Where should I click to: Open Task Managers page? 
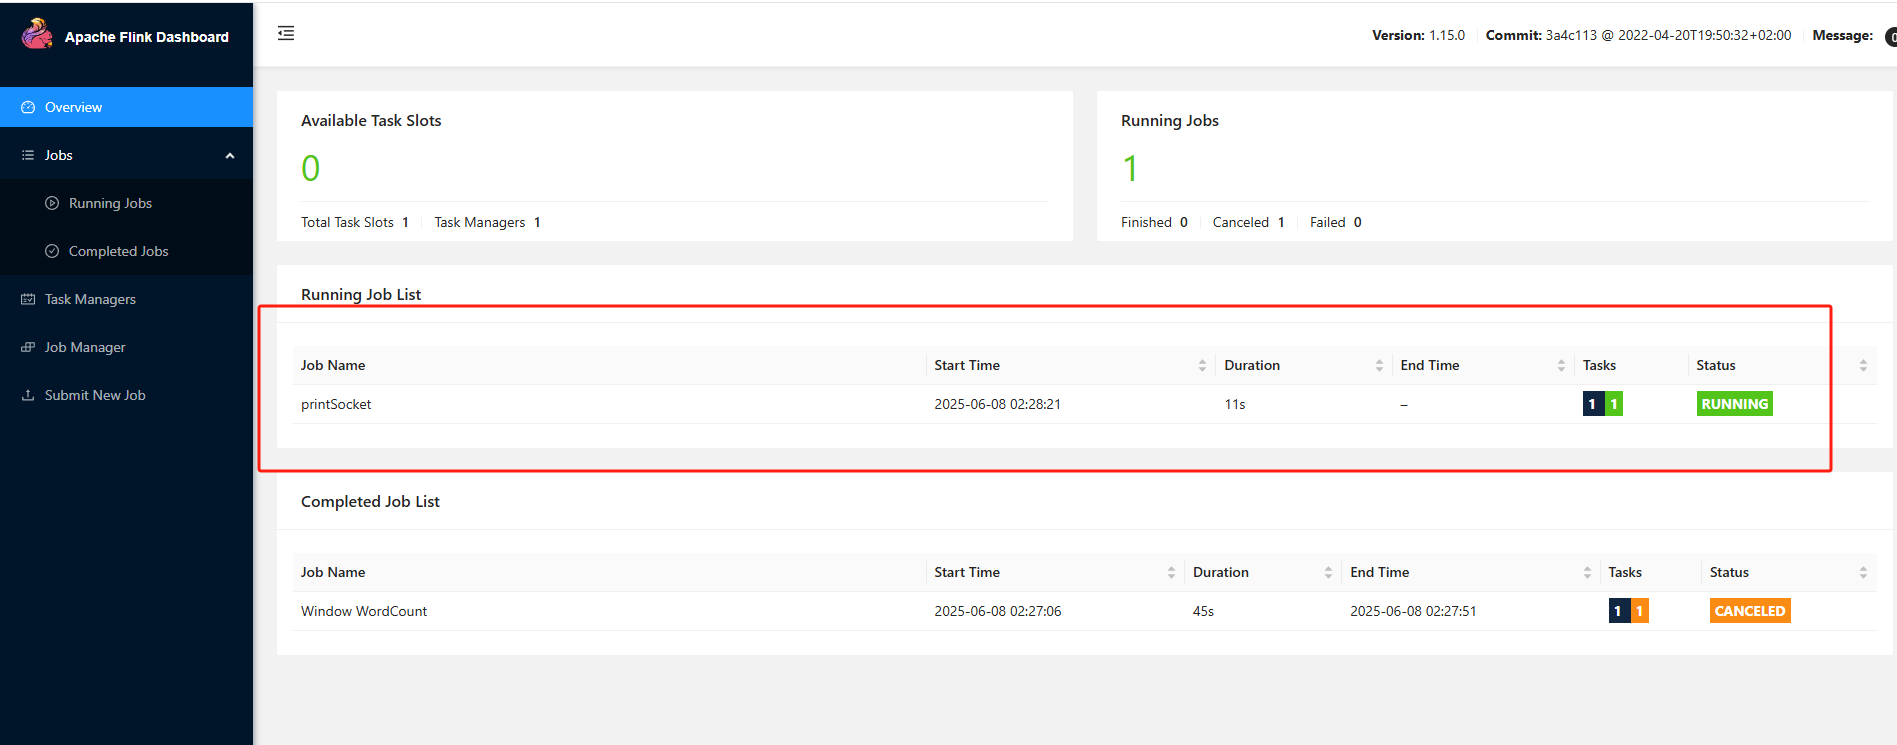pyautogui.click(x=126, y=299)
